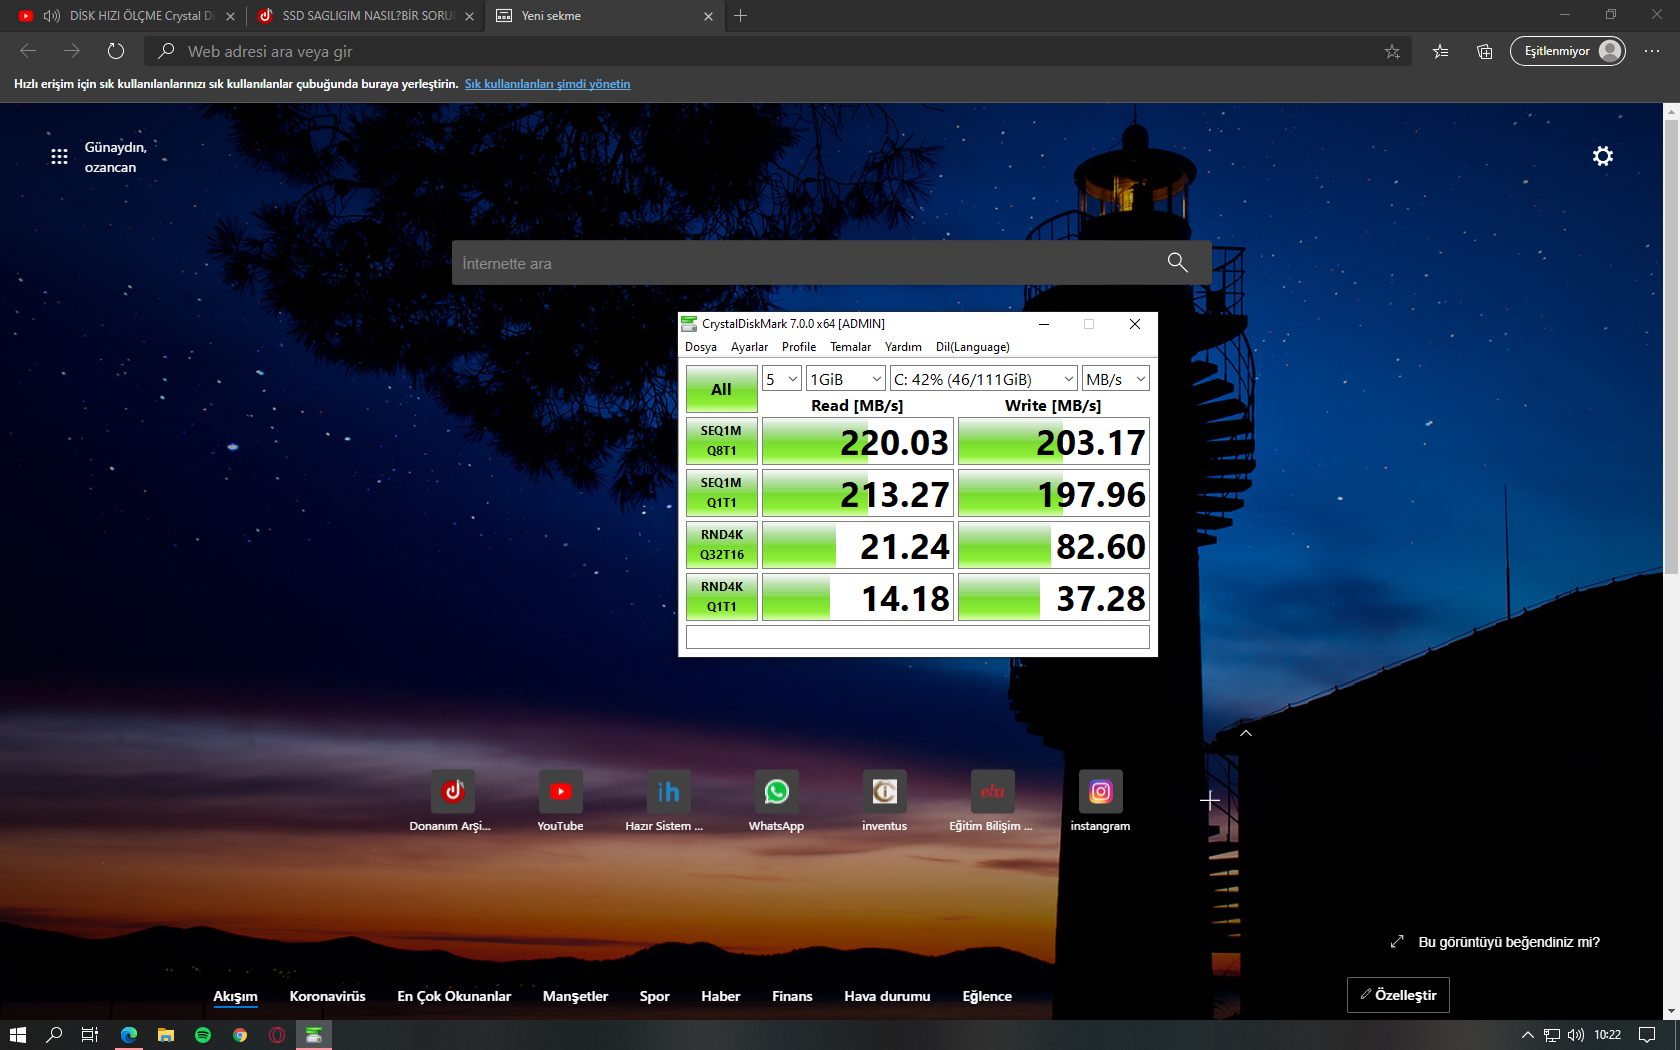1680x1050 pixels.
Task: Open the apps grid launcher icon
Action: pos(59,156)
